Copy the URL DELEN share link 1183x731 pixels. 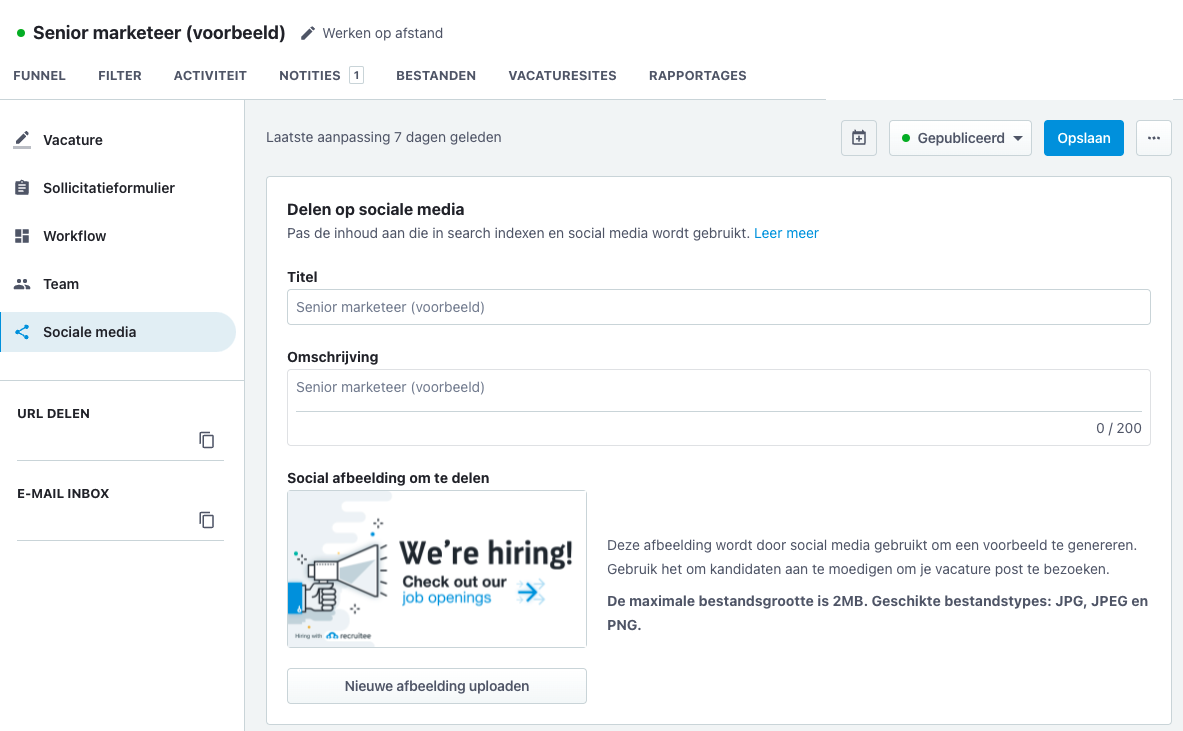coord(206,439)
